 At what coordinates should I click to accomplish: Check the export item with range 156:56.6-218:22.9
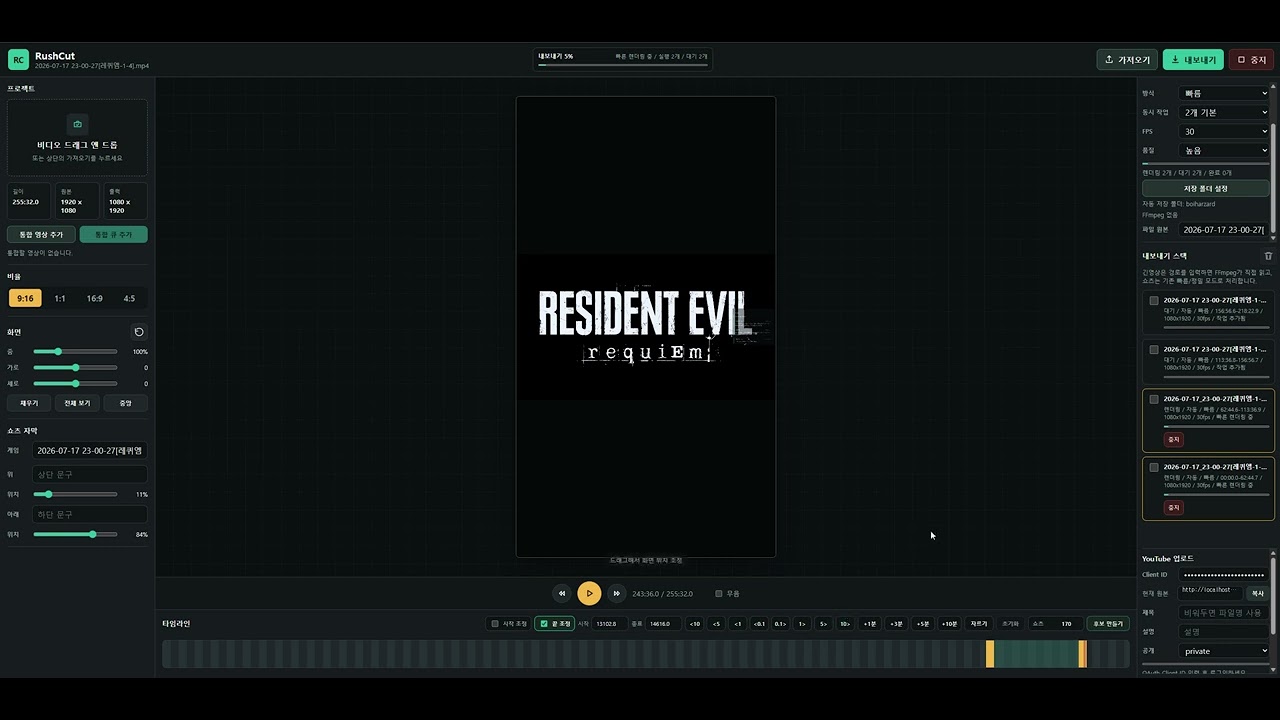click(x=1154, y=300)
